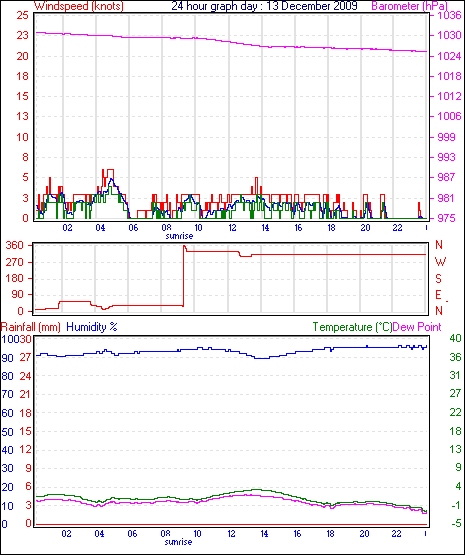Click the 22 hour tick on the bottom graph

click(x=396, y=534)
